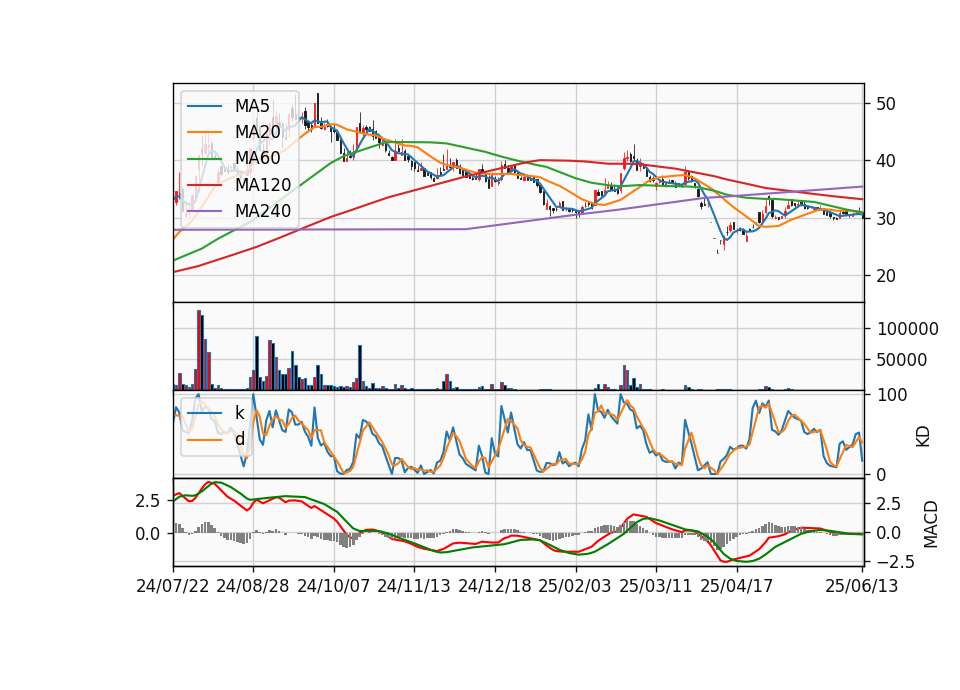This screenshot has height=690, width=960.
Task: Click the MA120 legend label
Action: [x=263, y=184]
